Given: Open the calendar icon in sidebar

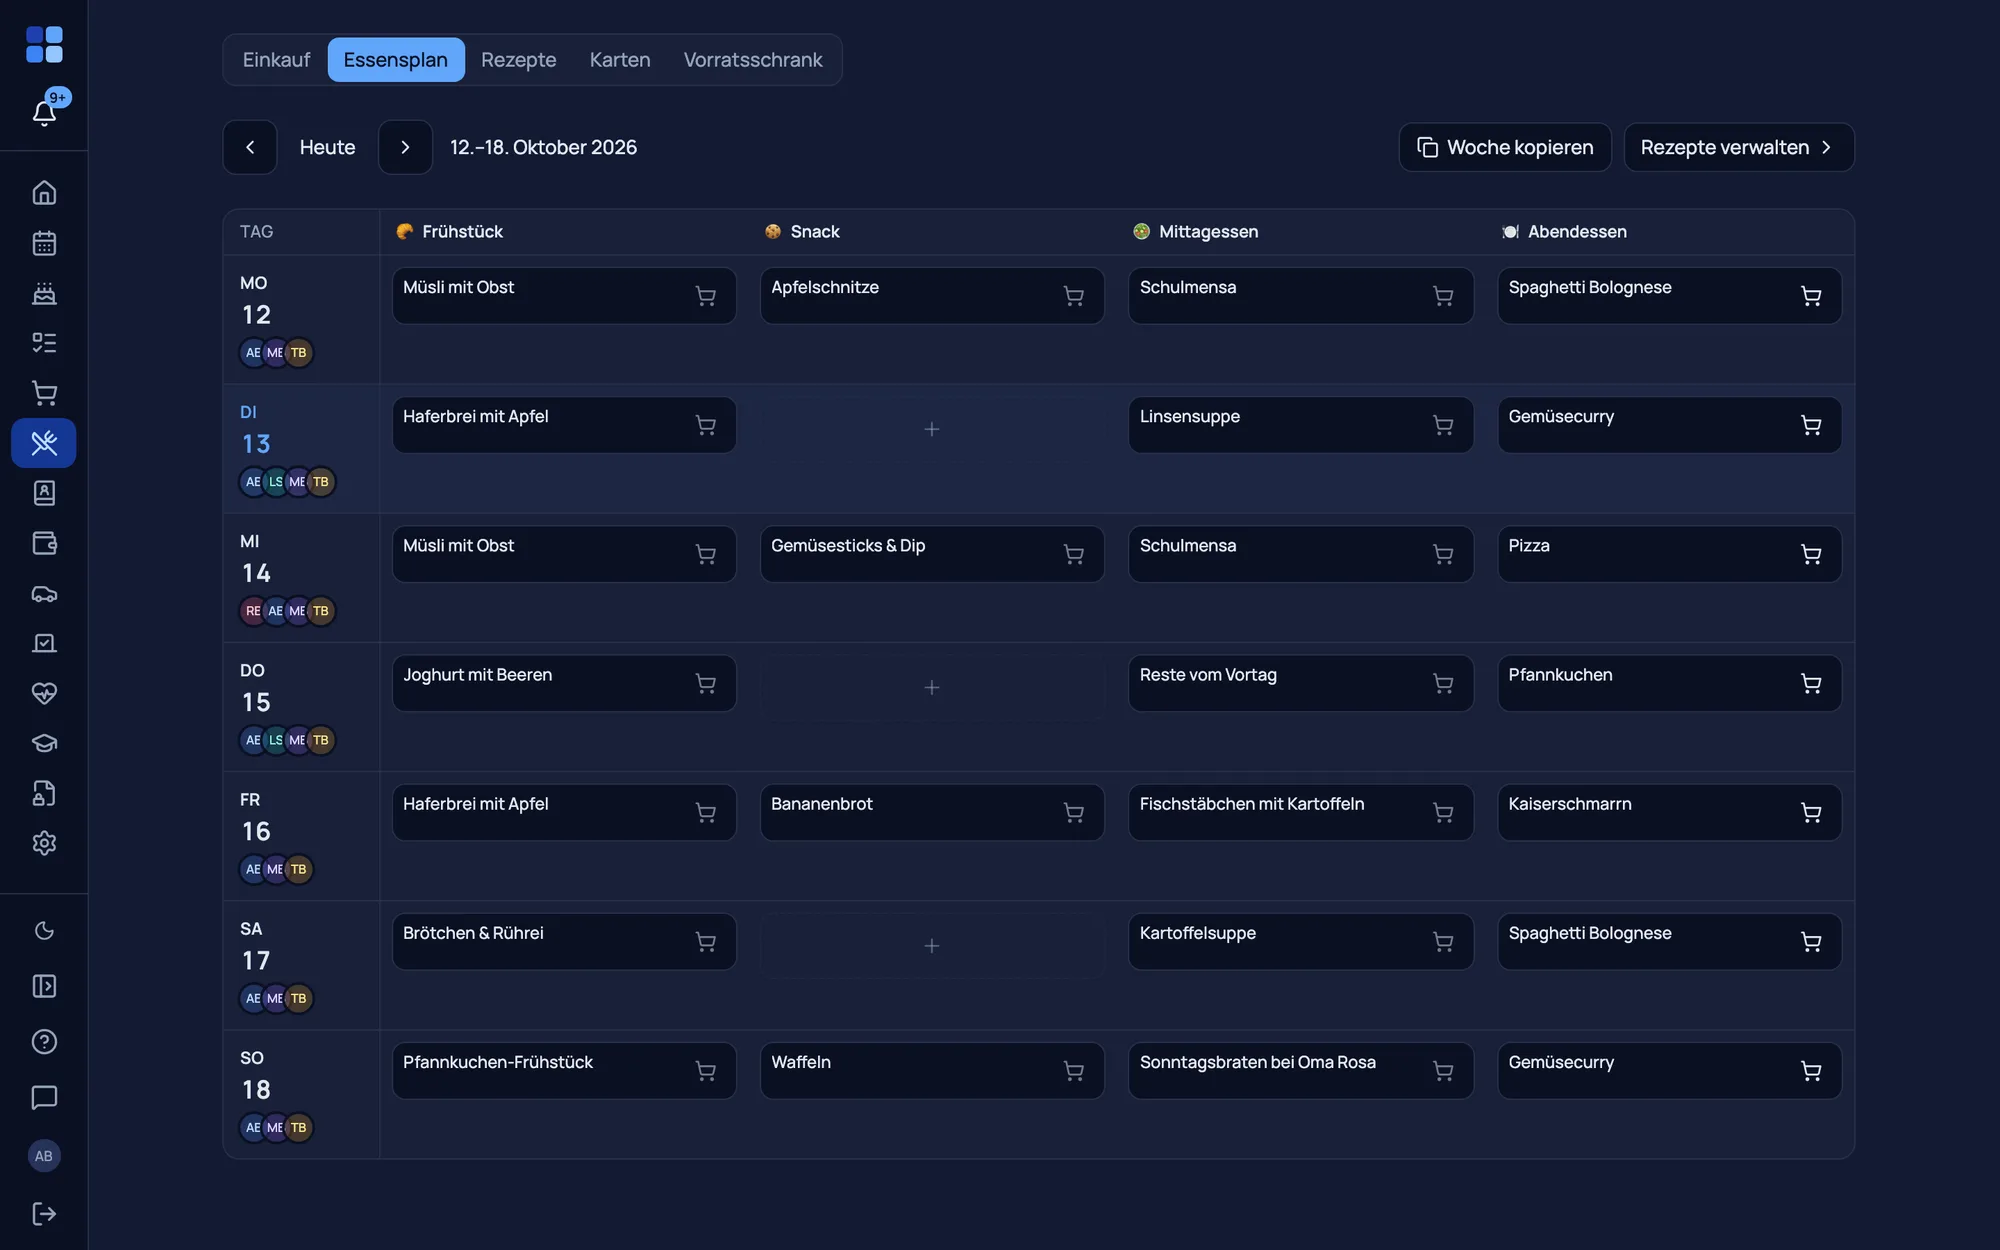Looking at the screenshot, I should [44, 243].
